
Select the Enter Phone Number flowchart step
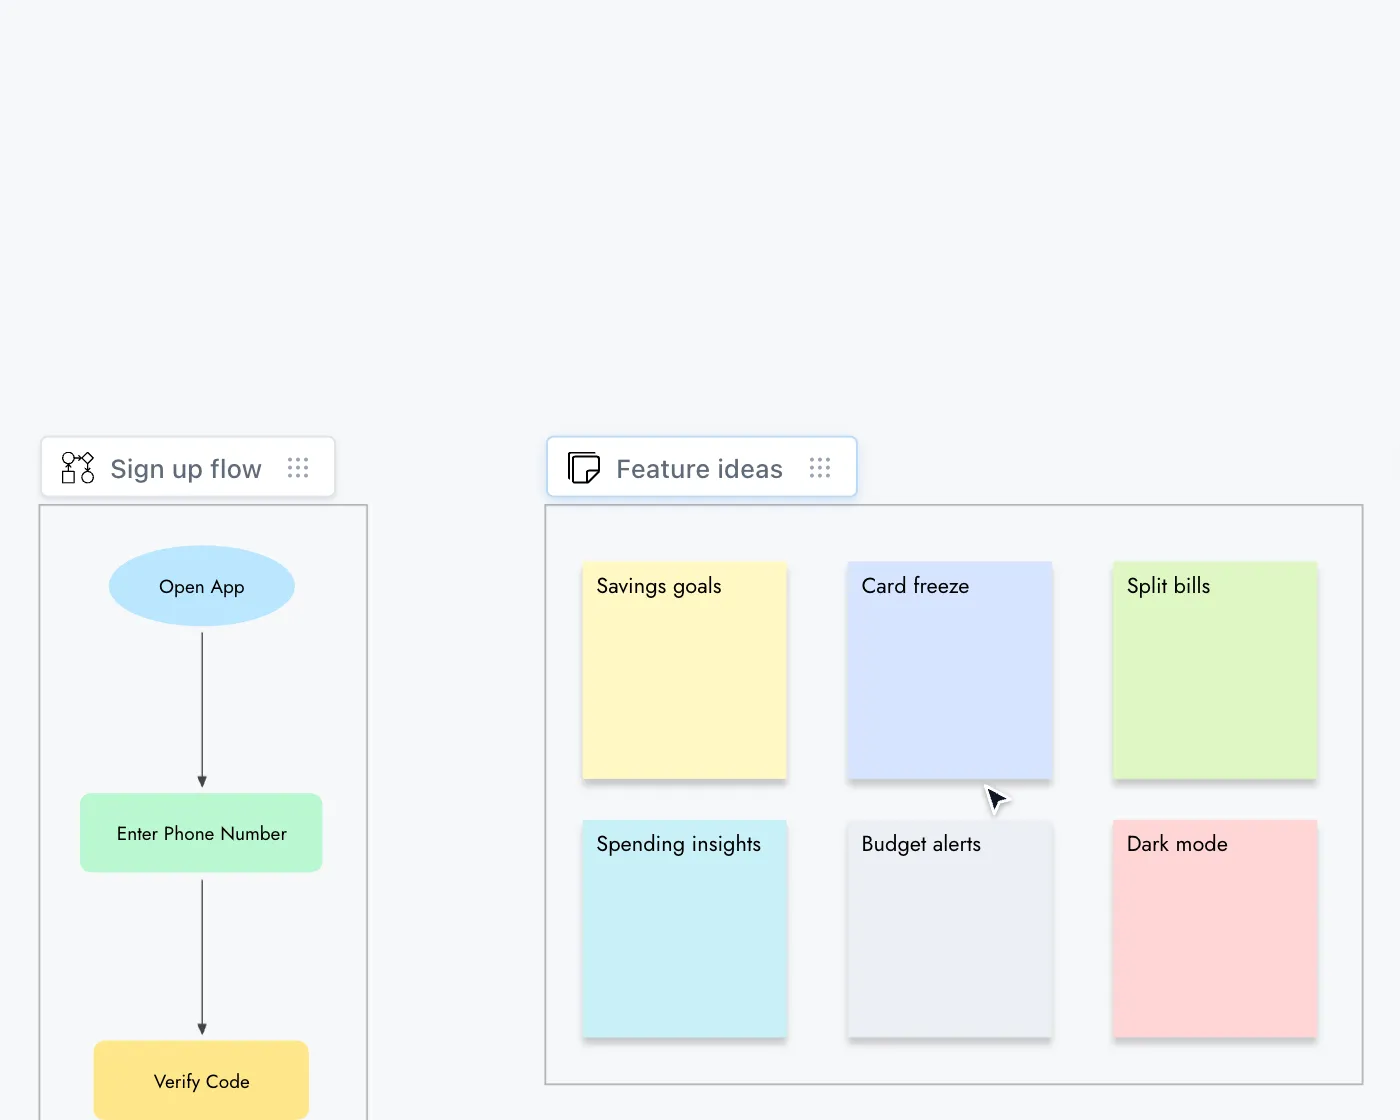(201, 833)
